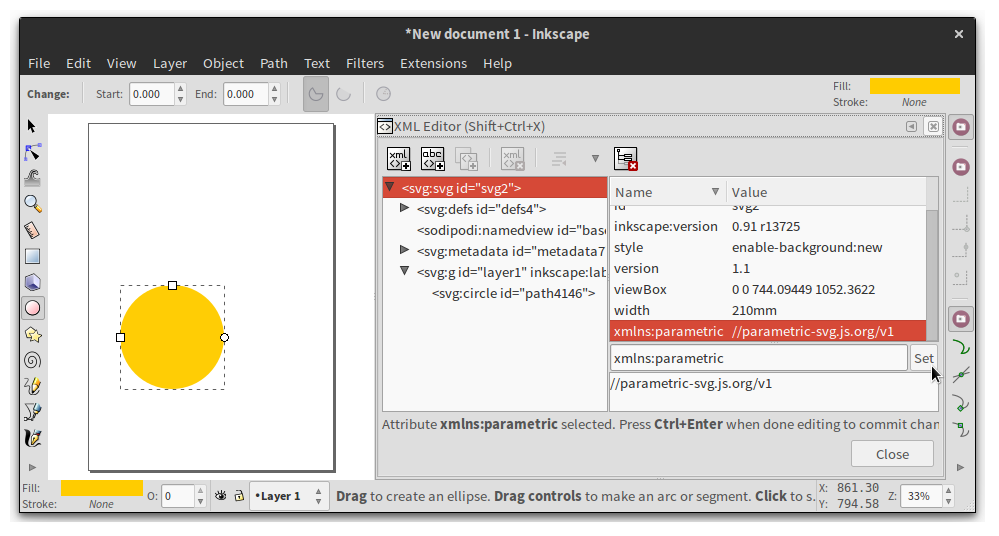This screenshot has width=999, height=536.
Task: Select the Pencil freehand tool
Action: pos(32,386)
